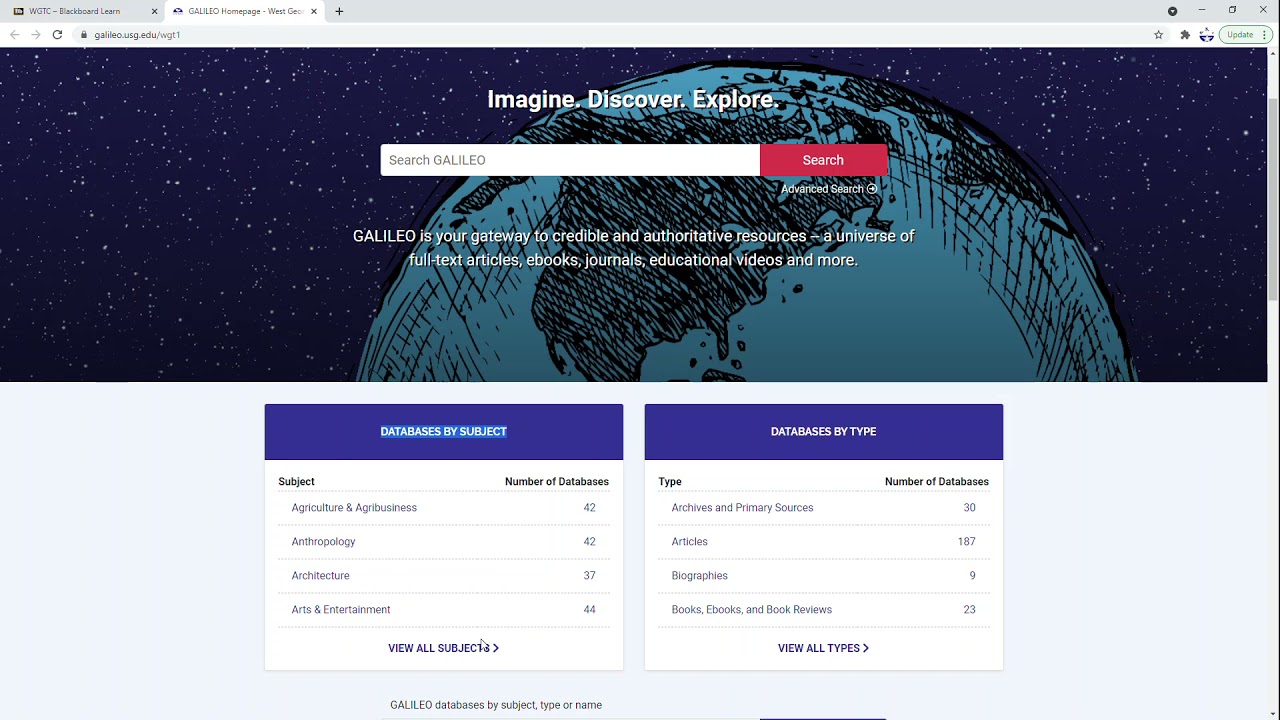This screenshot has width=1280, height=720.
Task: Click View All Types link
Action: [x=823, y=648]
